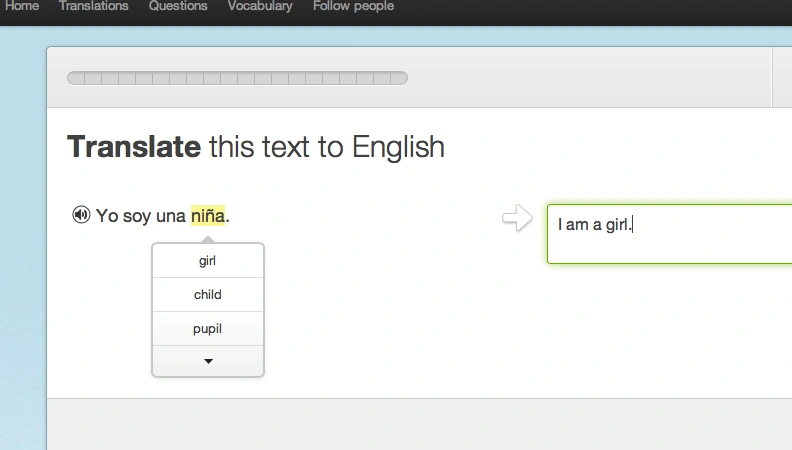This screenshot has width=792, height=450.
Task: Play audio for the Spanish sentence
Action: pyautogui.click(x=81, y=215)
